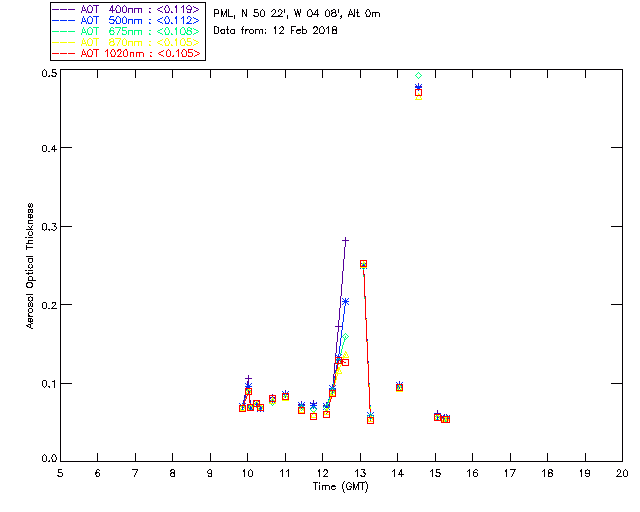Click the x-axis label 17
This screenshot has height=512, width=640.
coord(510,473)
